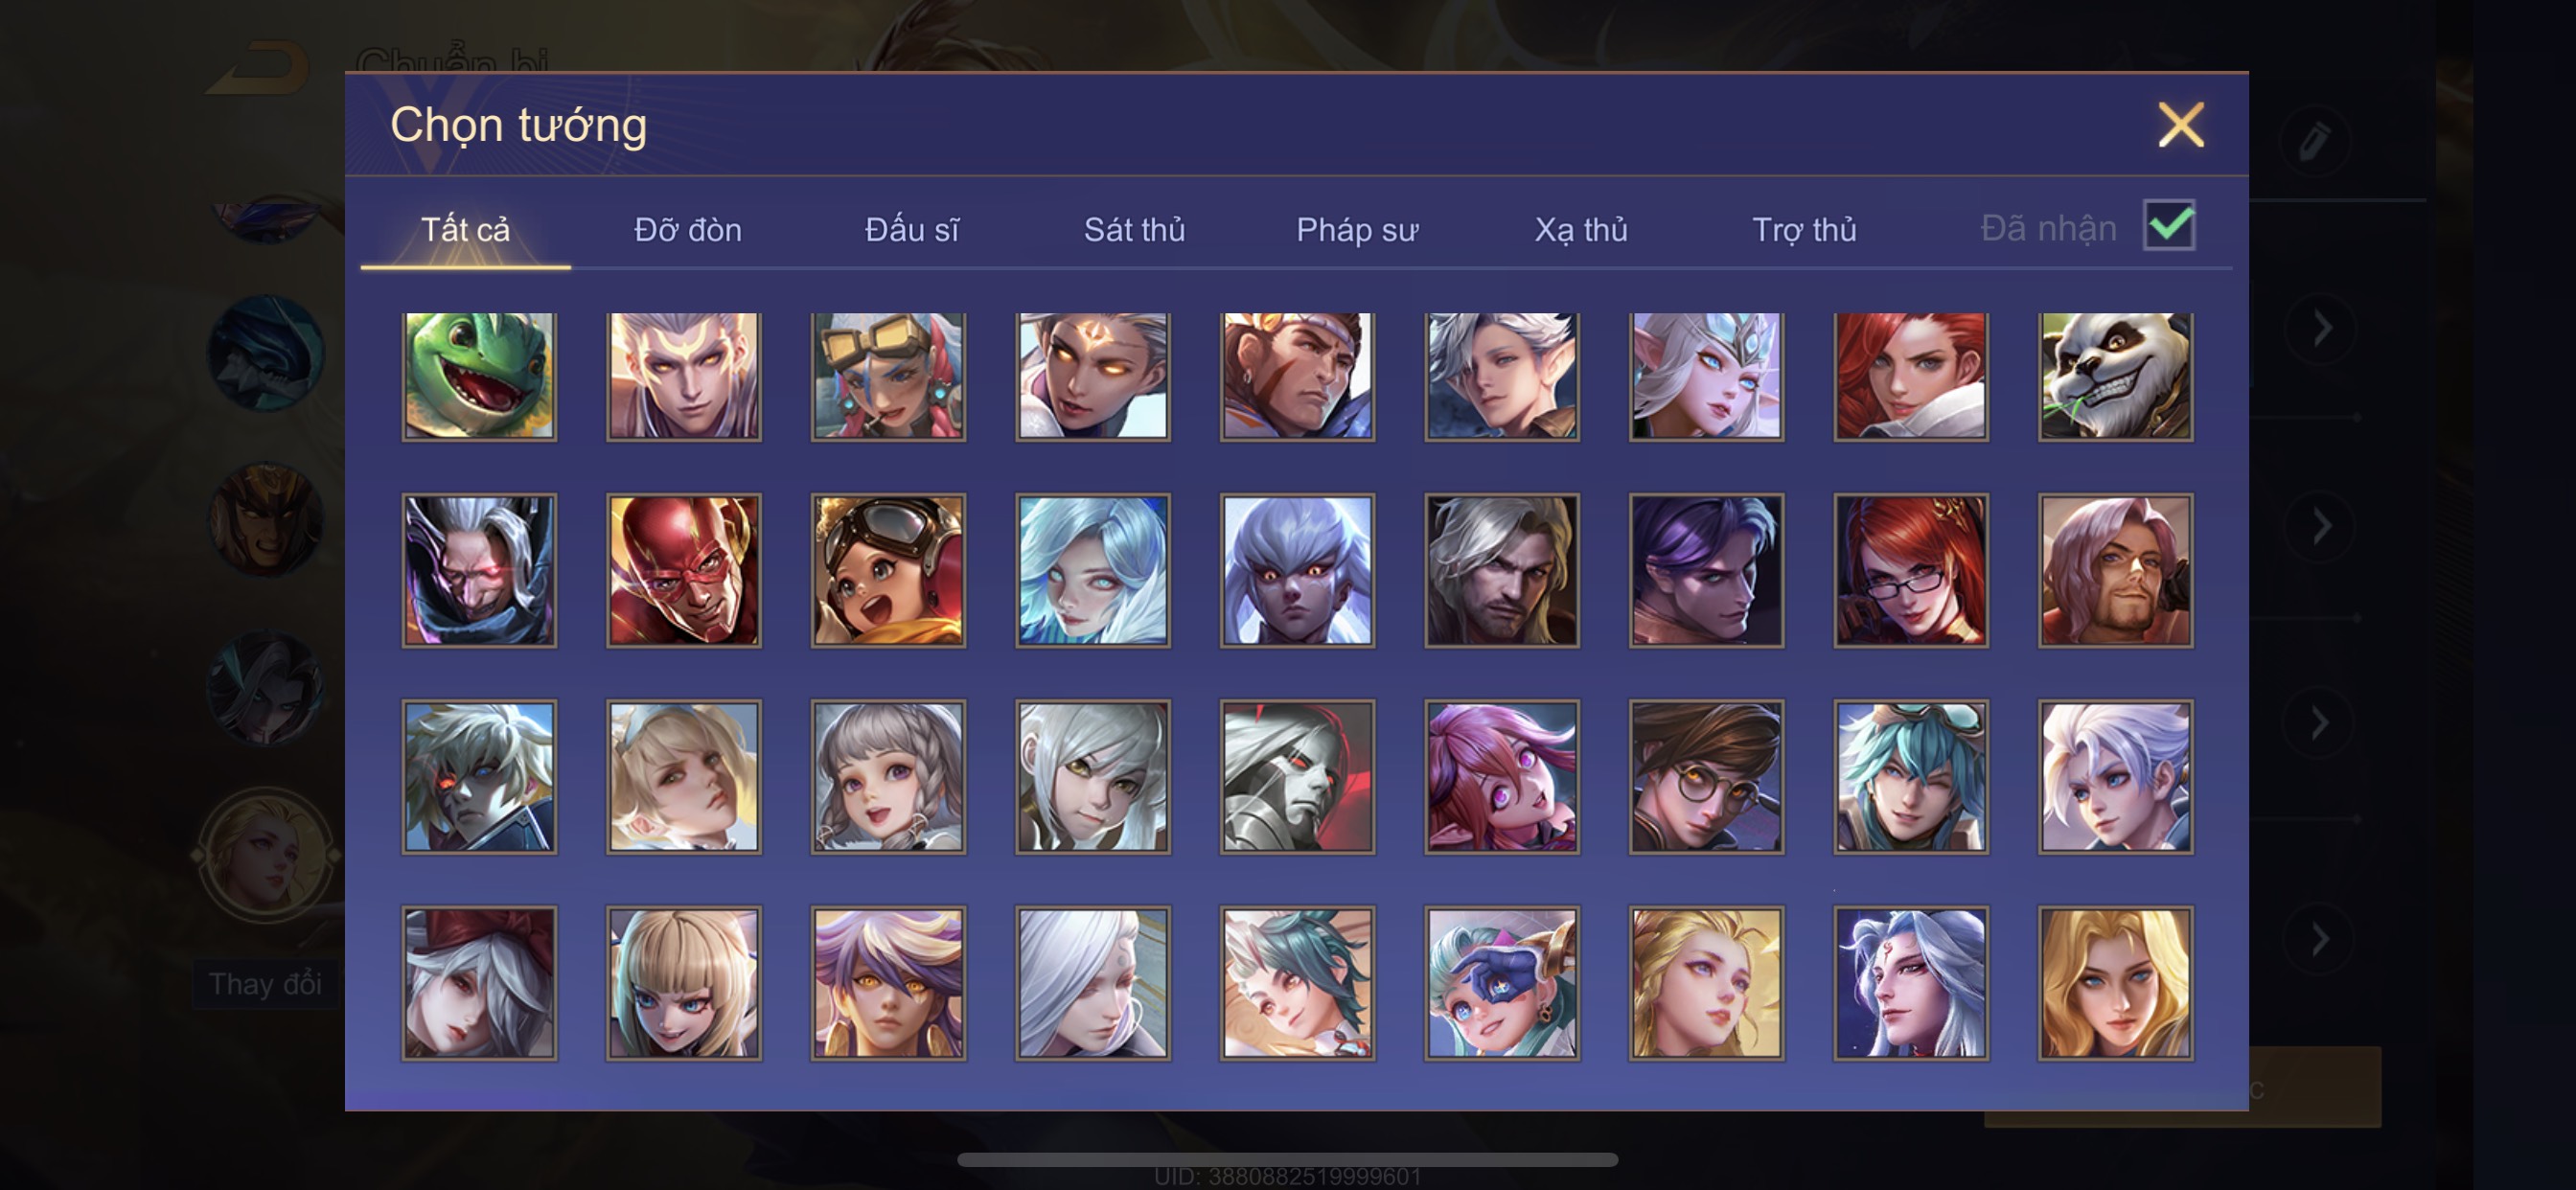Open the Sát thủ tab
Screen dimensions: 2576x1190
[x=1134, y=230]
